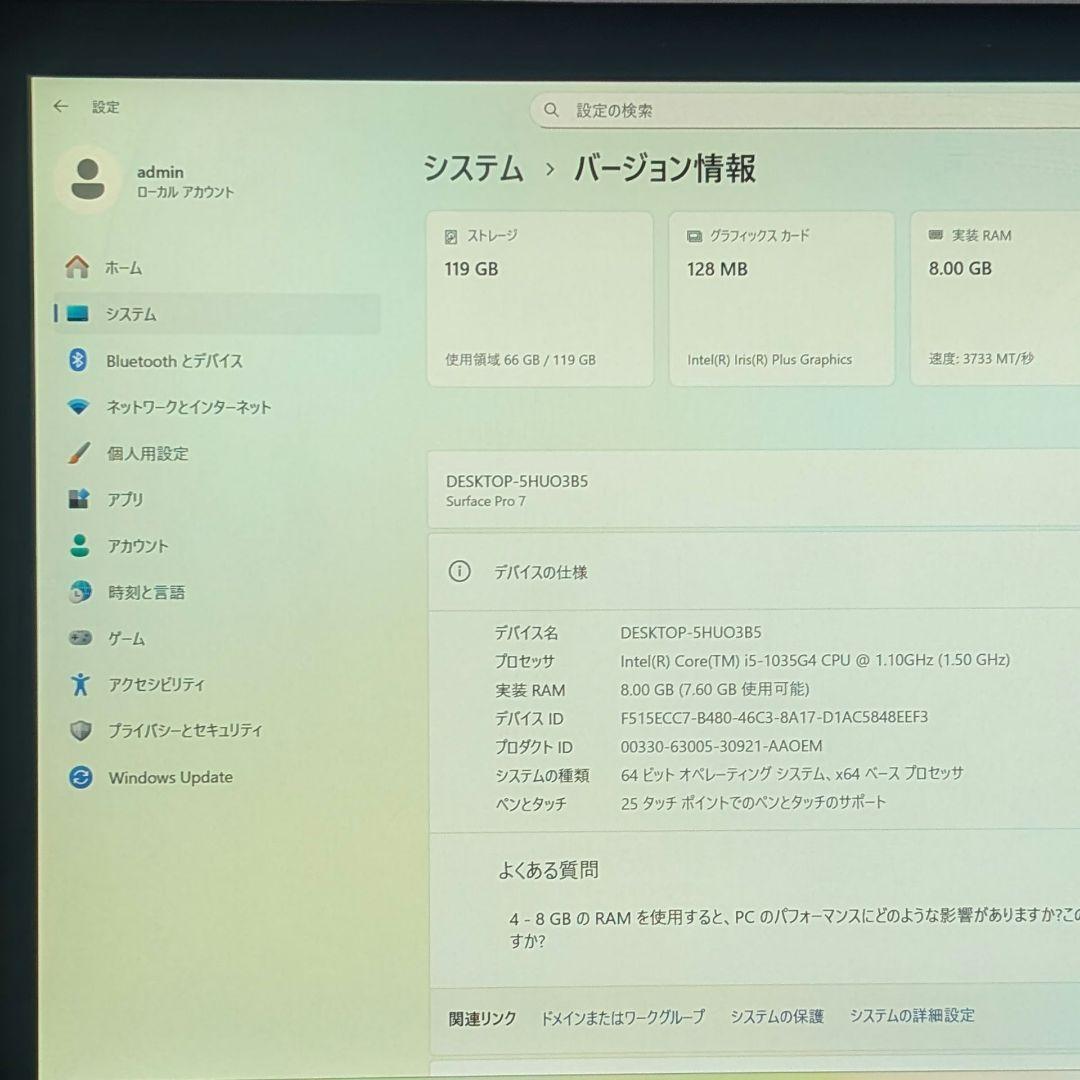Open Bluetooth とデバイス settings

[78, 361]
